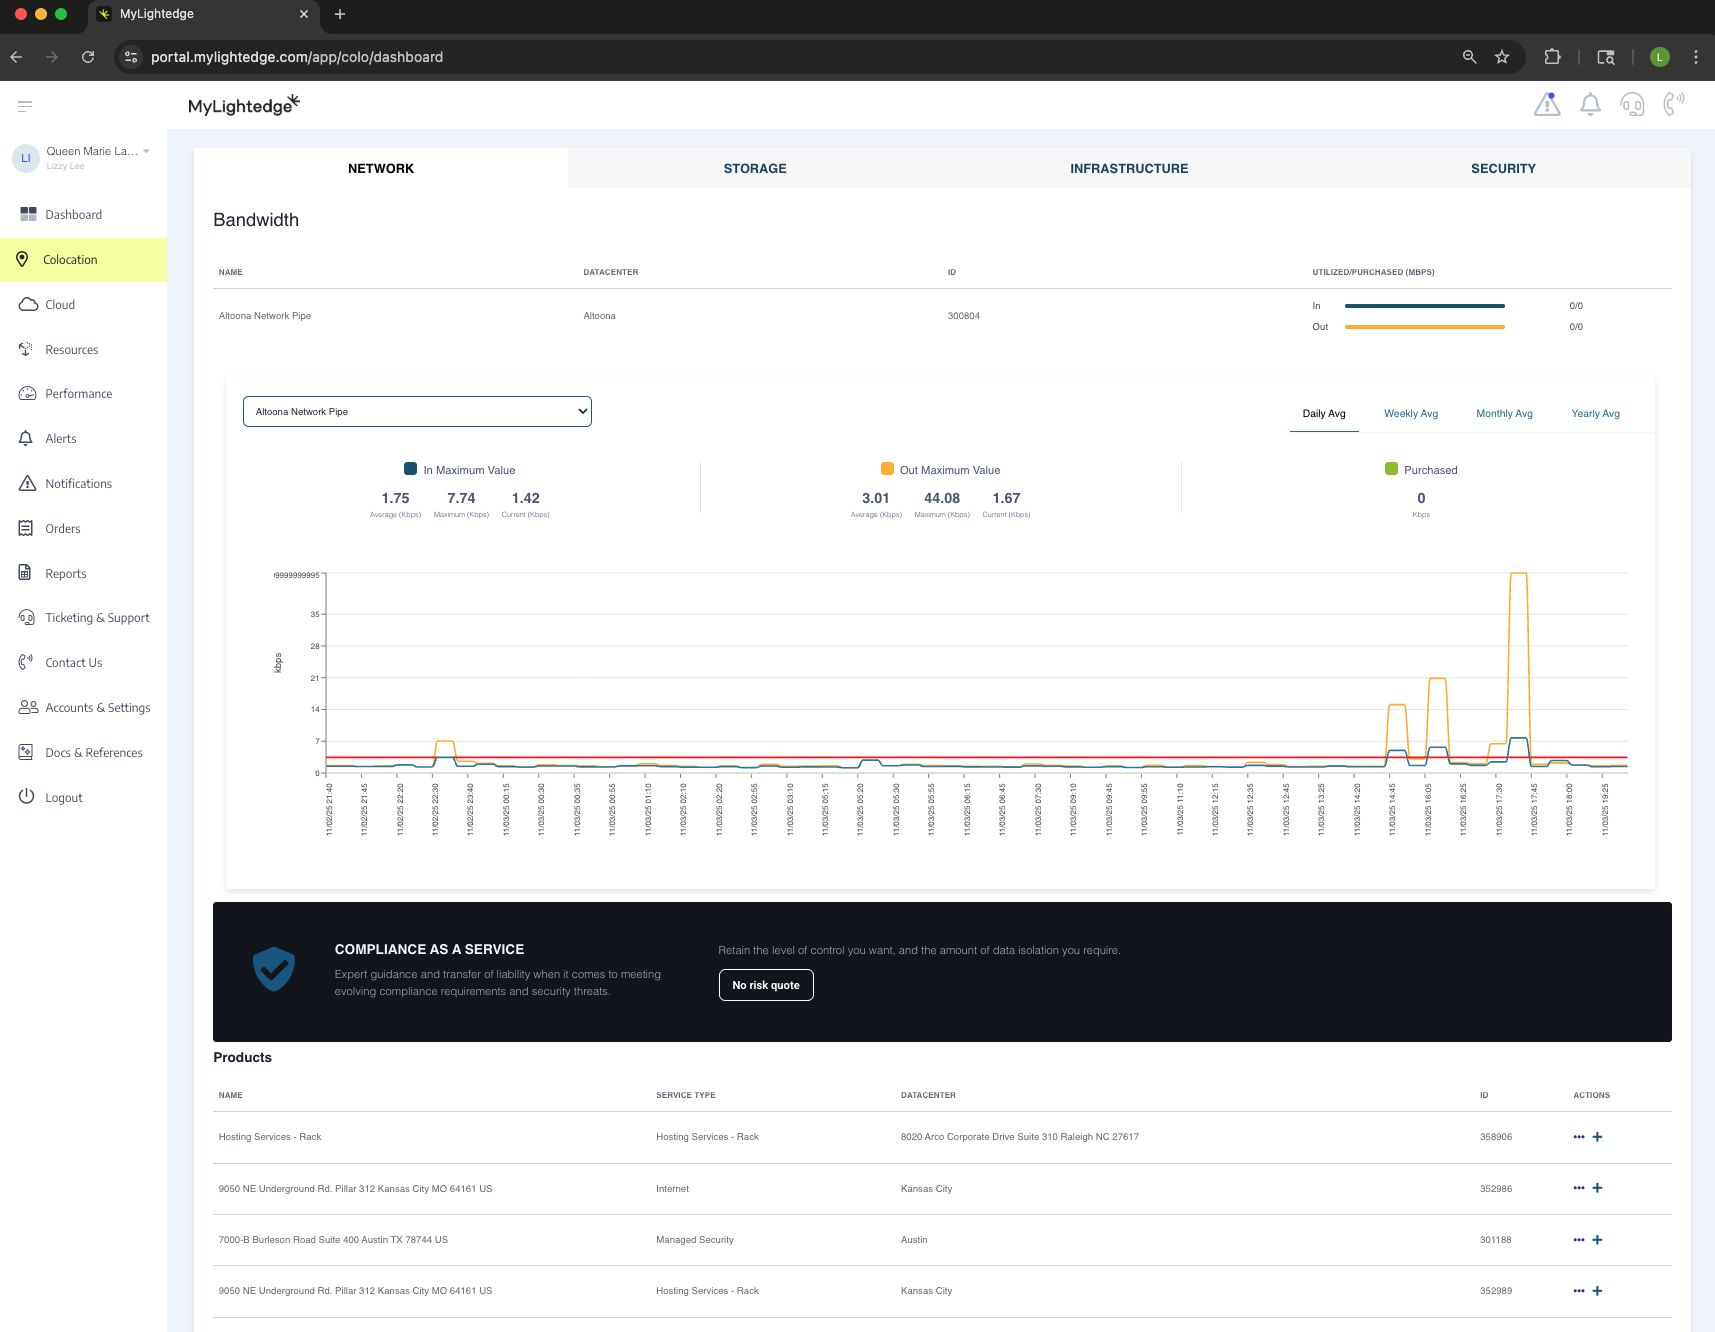
Task: Click the MyLightedge logo
Action: (x=244, y=105)
